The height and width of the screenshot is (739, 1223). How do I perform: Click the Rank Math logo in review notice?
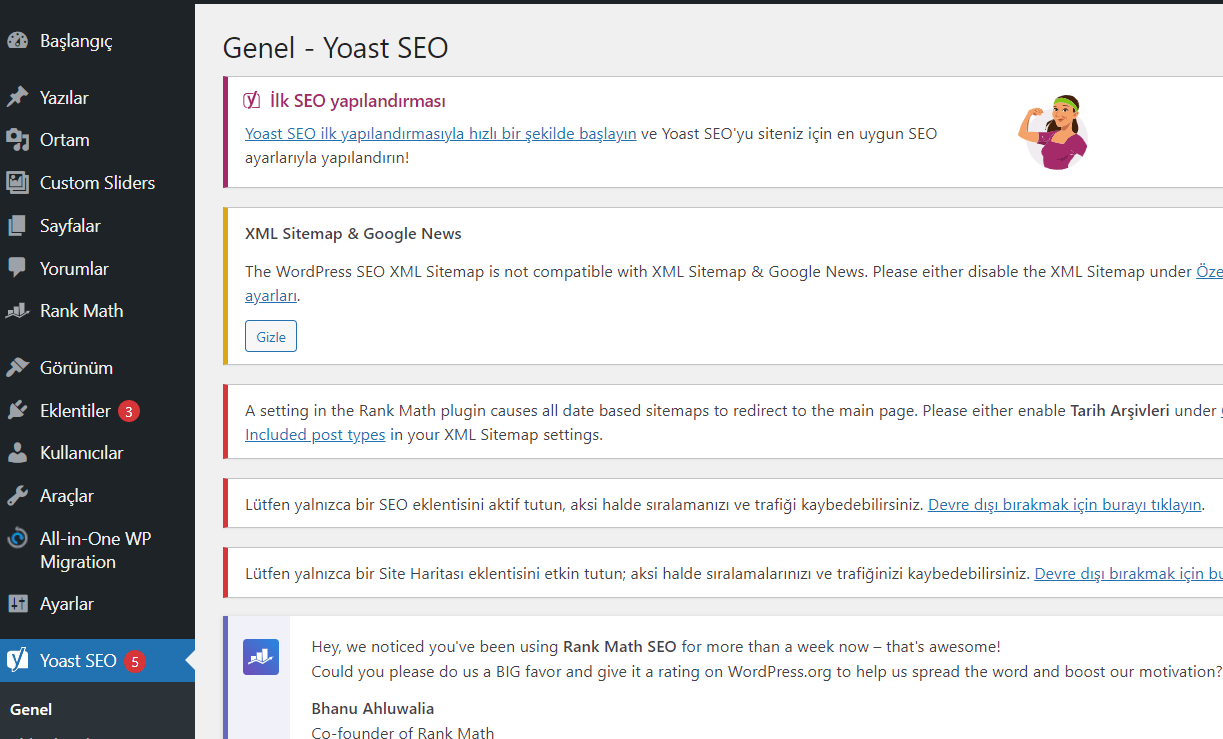click(x=261, y=657)
